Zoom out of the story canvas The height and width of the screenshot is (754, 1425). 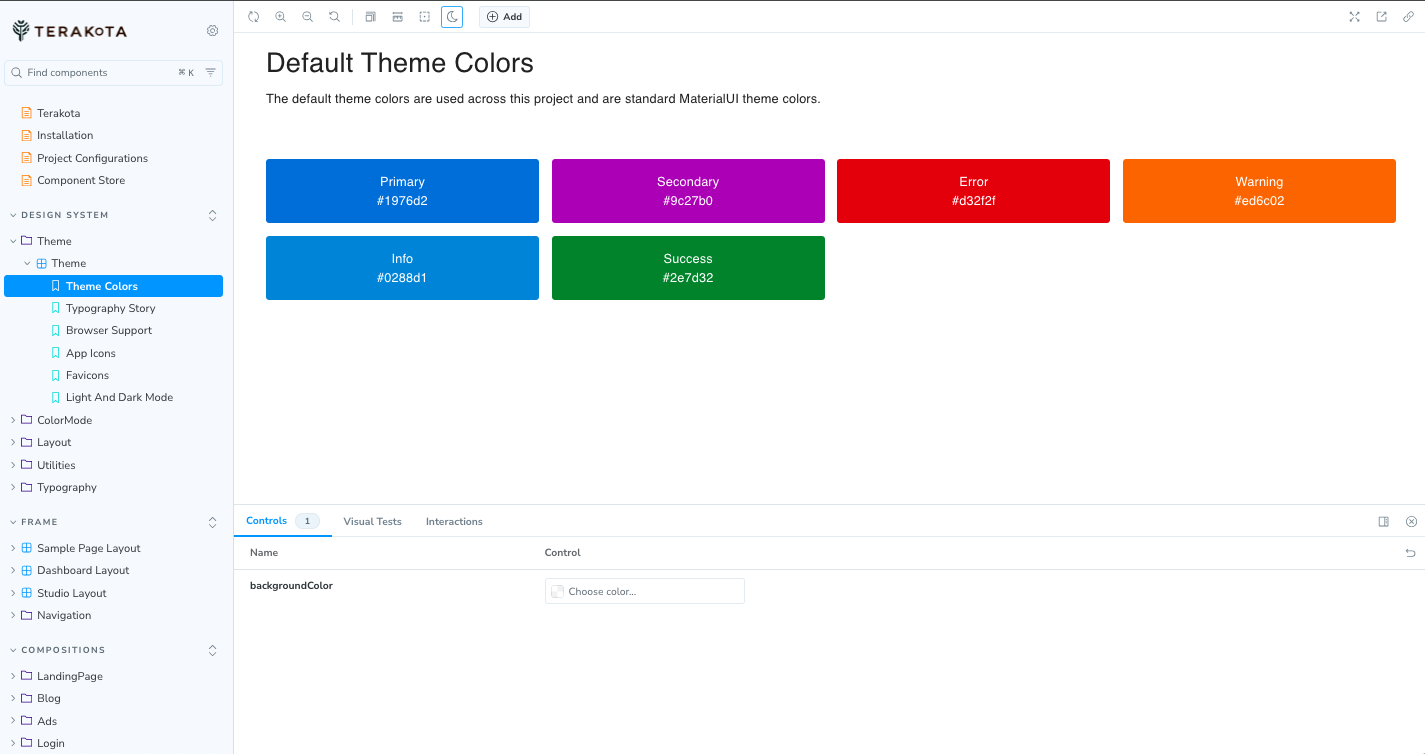click(x=307, y=16)
